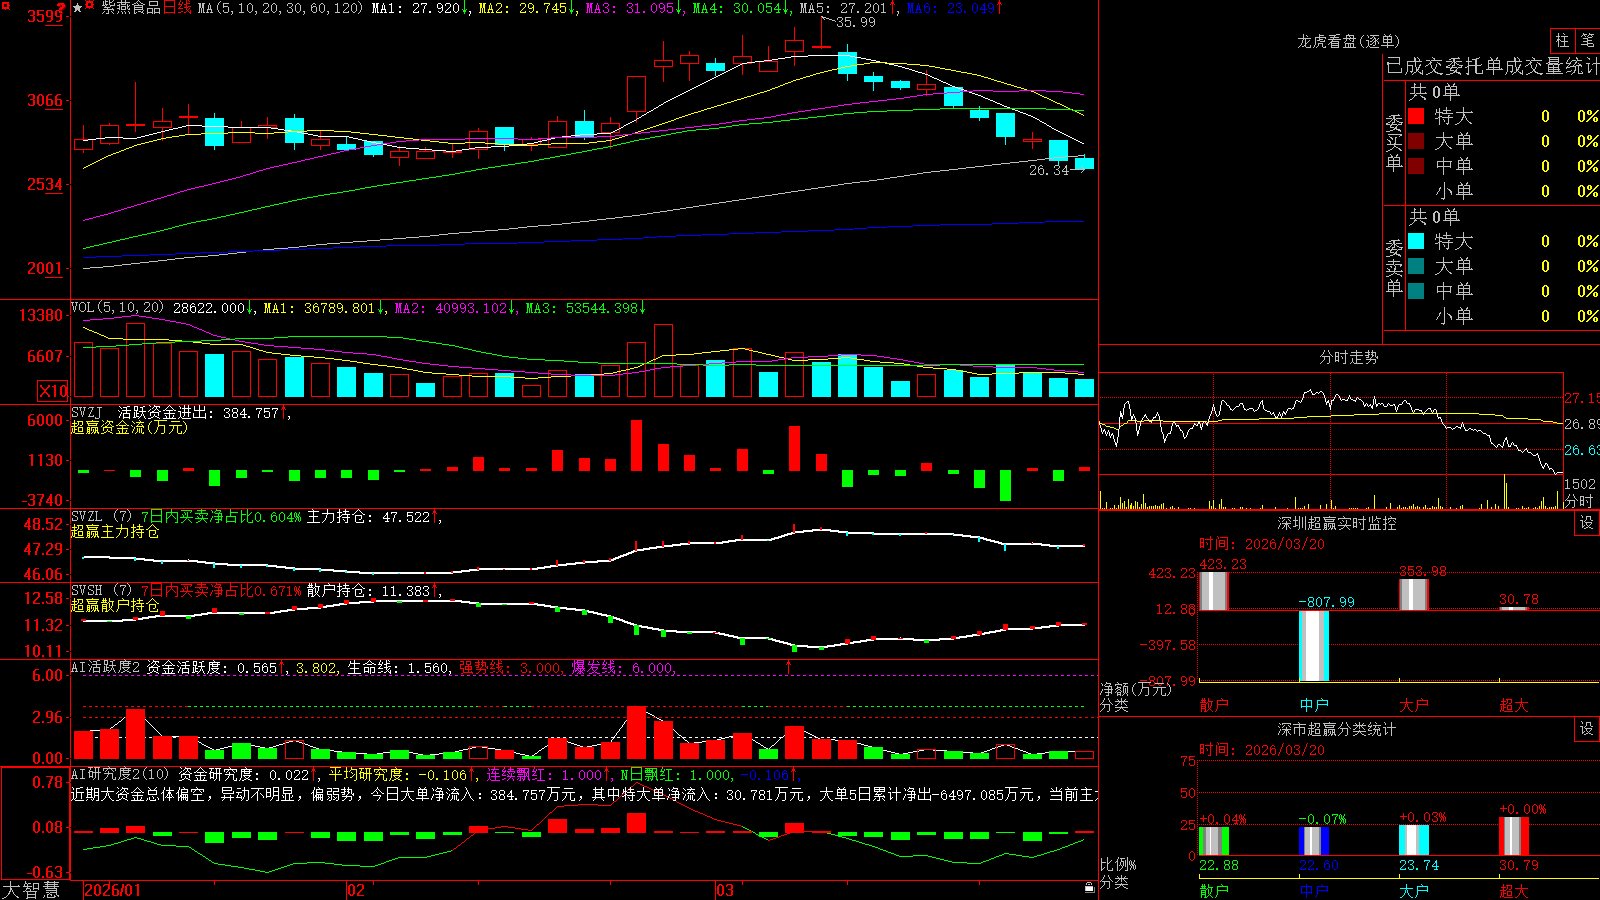Click the VOL(5,10,20) indicator label
The width and height of the screenshot is (1600, 900).
[117, 308]
